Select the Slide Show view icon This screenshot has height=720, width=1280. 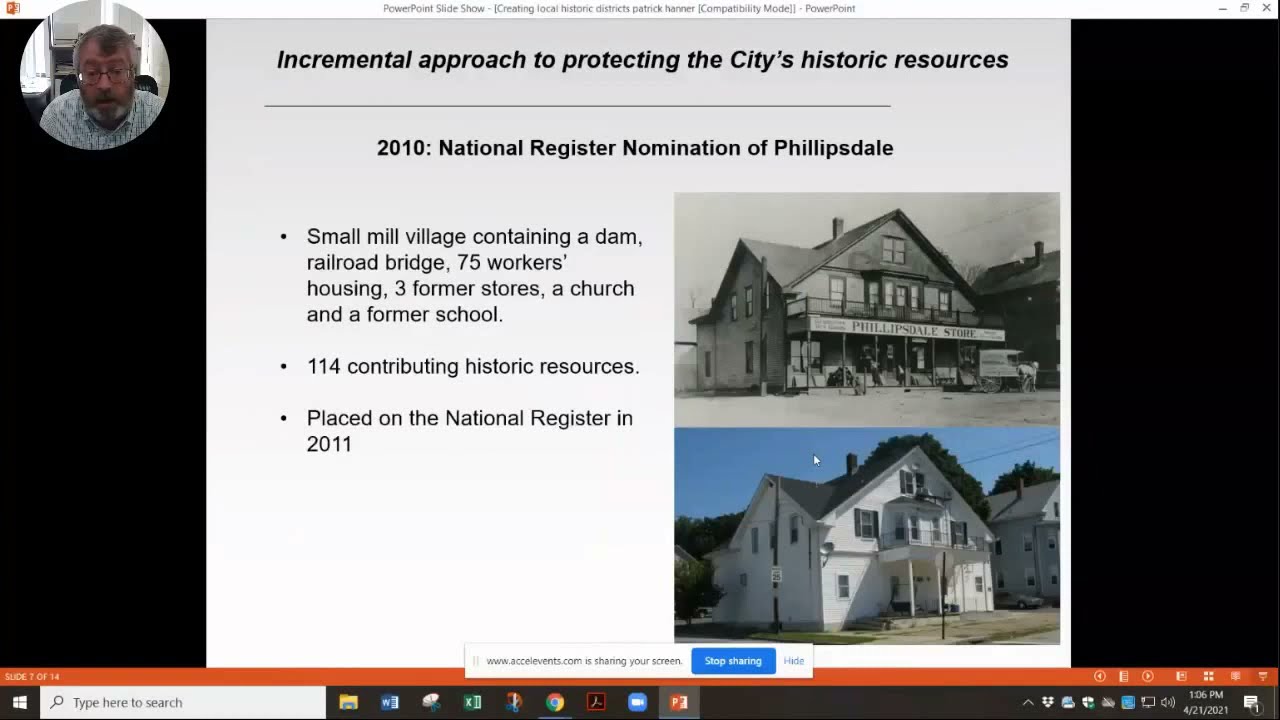(x=1262, y=677)
